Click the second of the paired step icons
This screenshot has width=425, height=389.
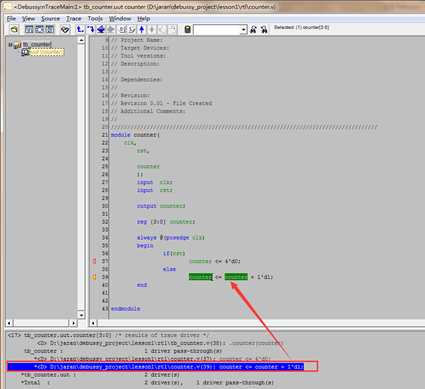coord(132,29)
